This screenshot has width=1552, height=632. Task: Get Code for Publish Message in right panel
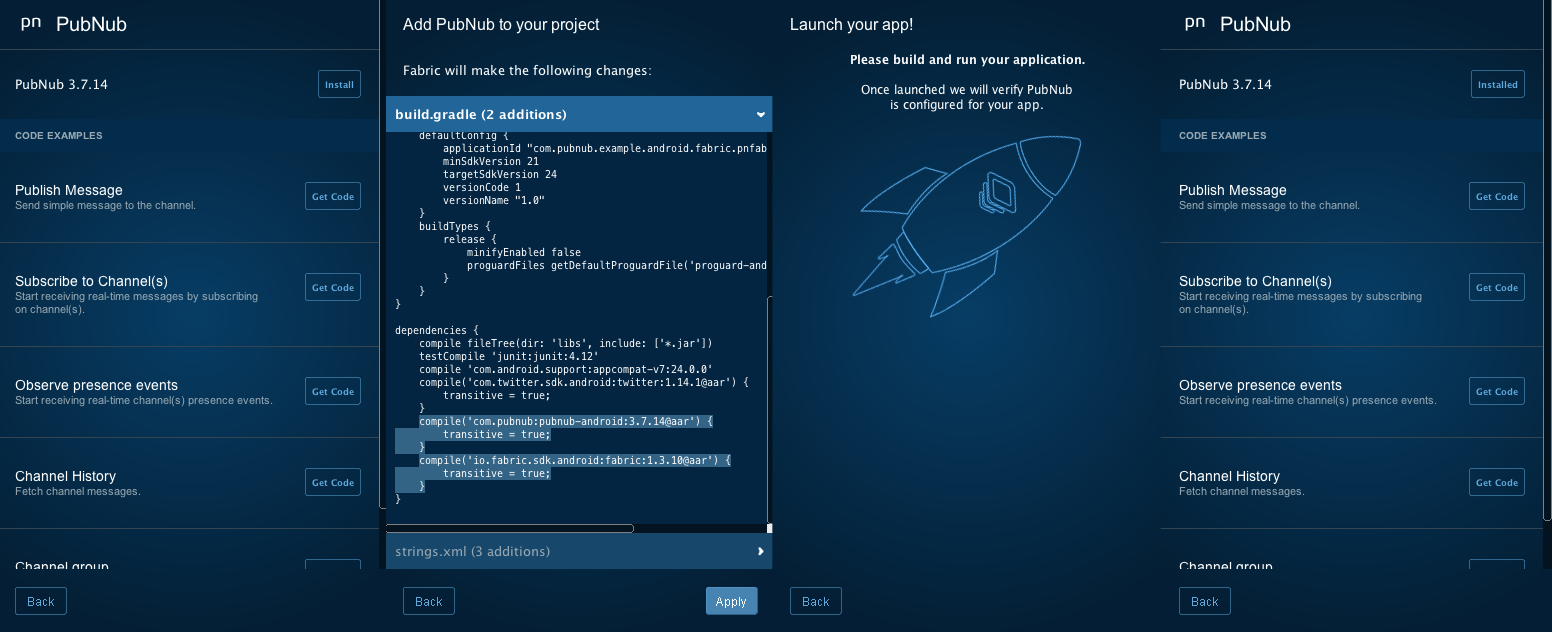point(1496,196)
